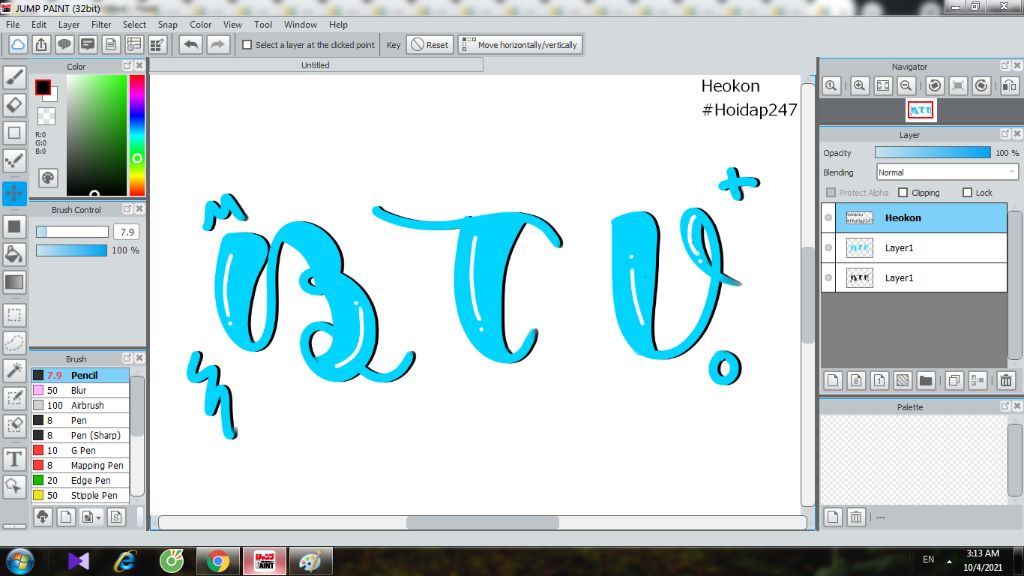Screen dimensions: 1024x576
Task: Toggle the Protect Alpha checkbox
Action: [831, 193]
